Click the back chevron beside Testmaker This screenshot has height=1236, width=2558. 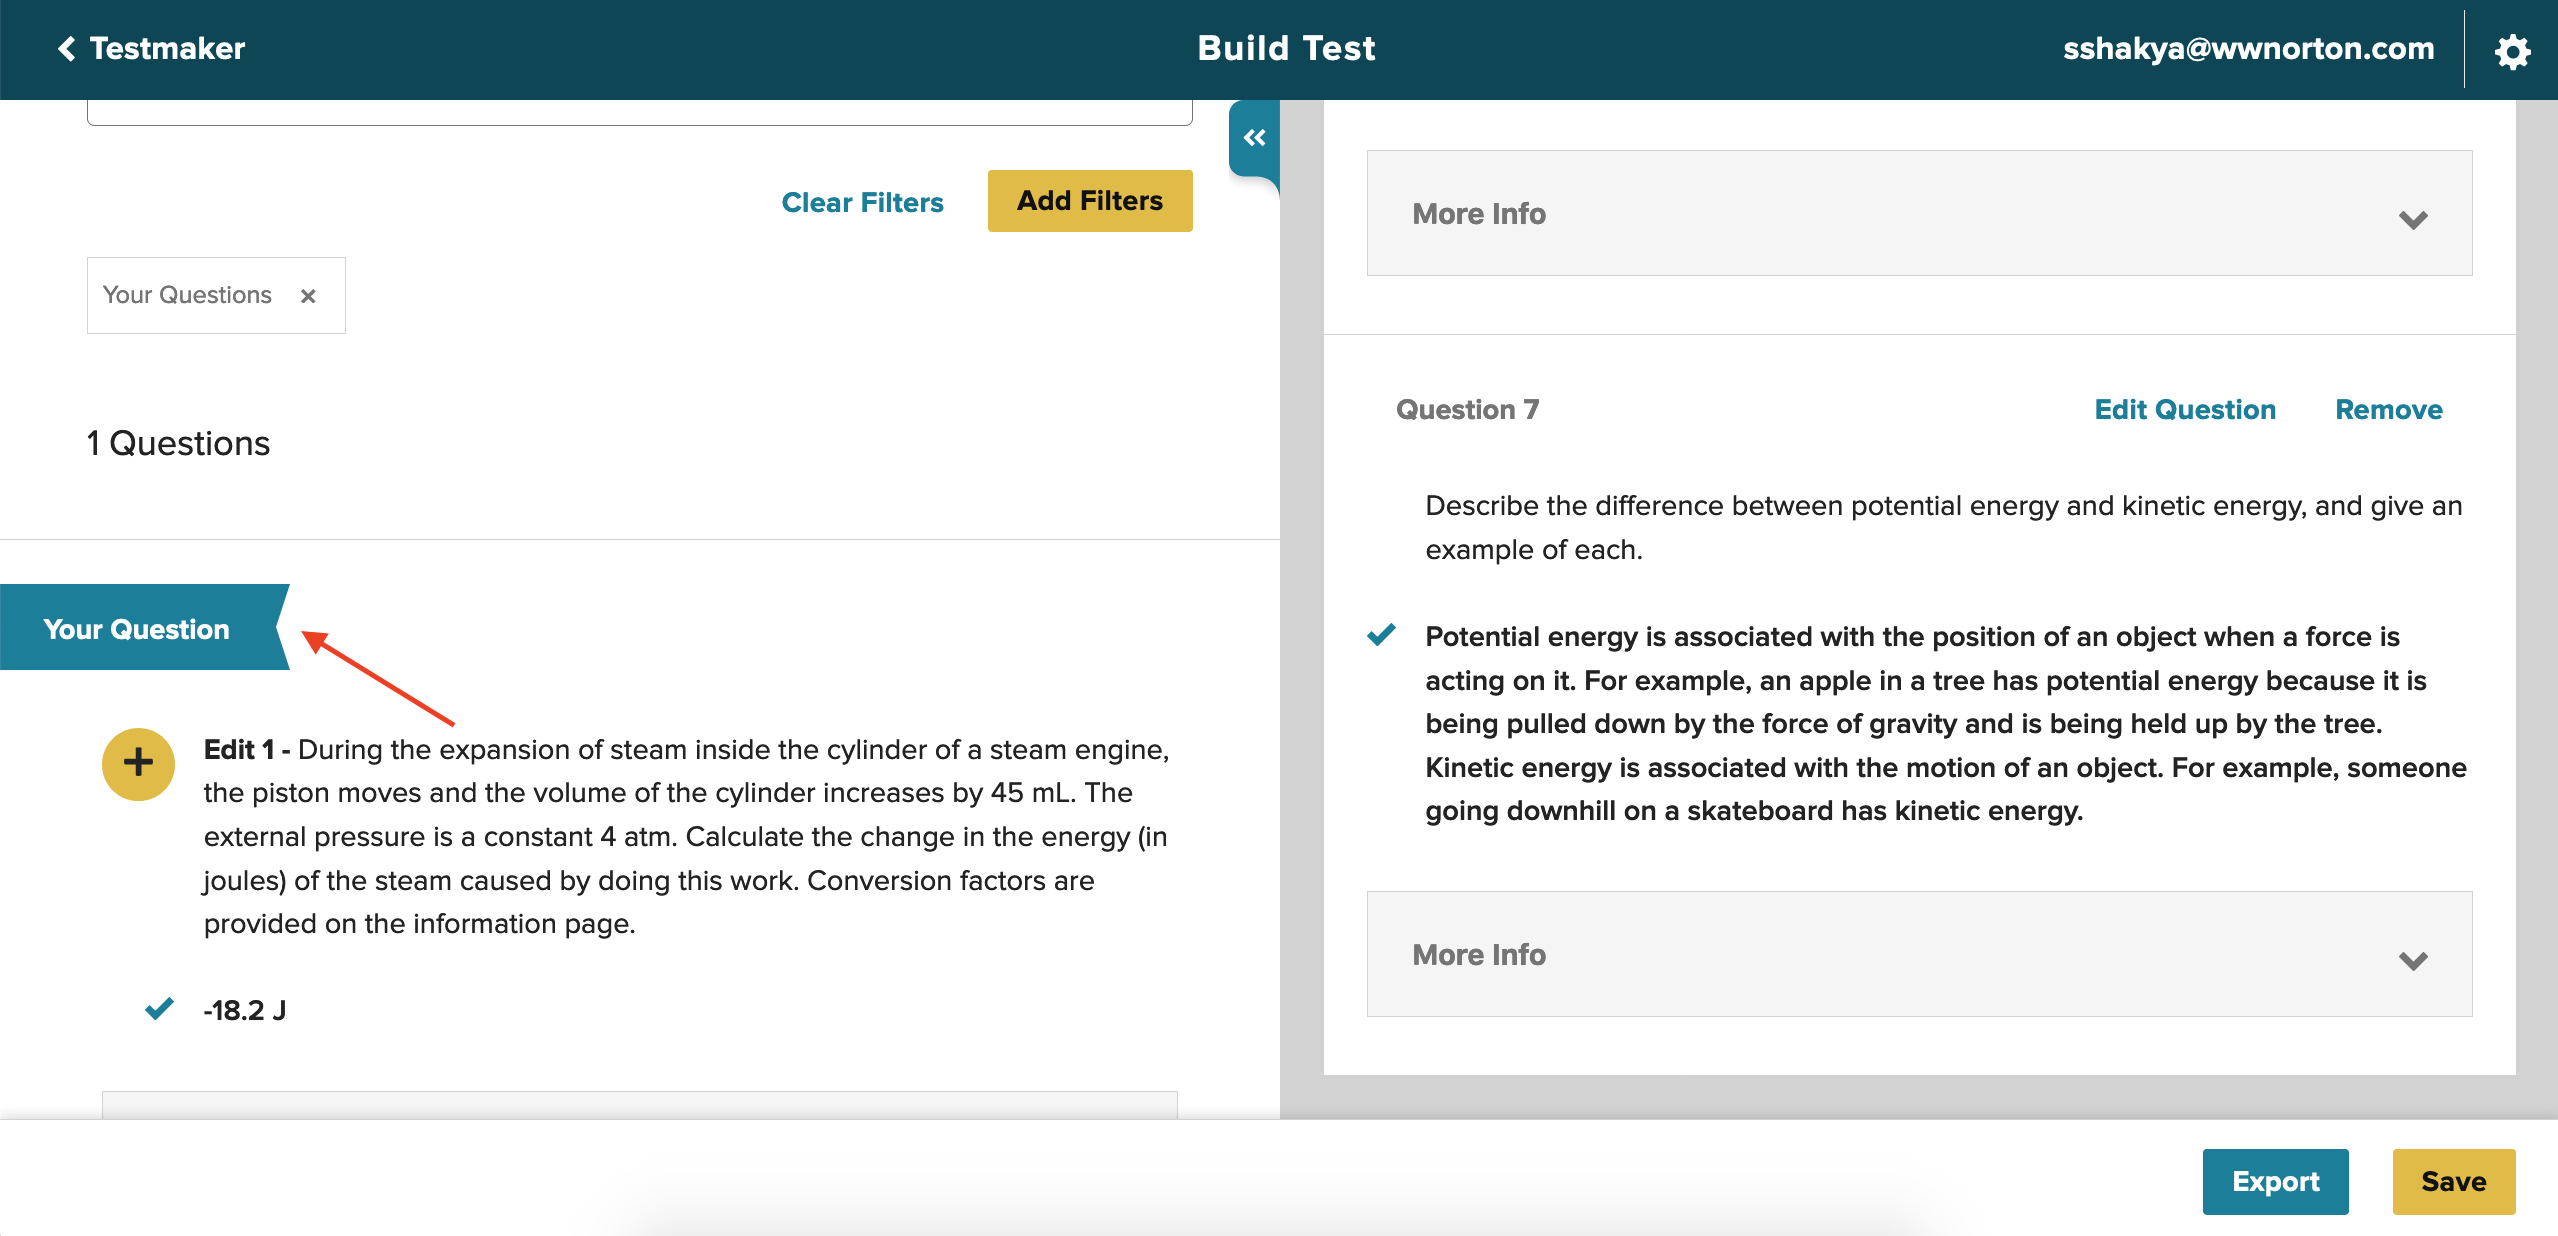(x=66, y=48)
